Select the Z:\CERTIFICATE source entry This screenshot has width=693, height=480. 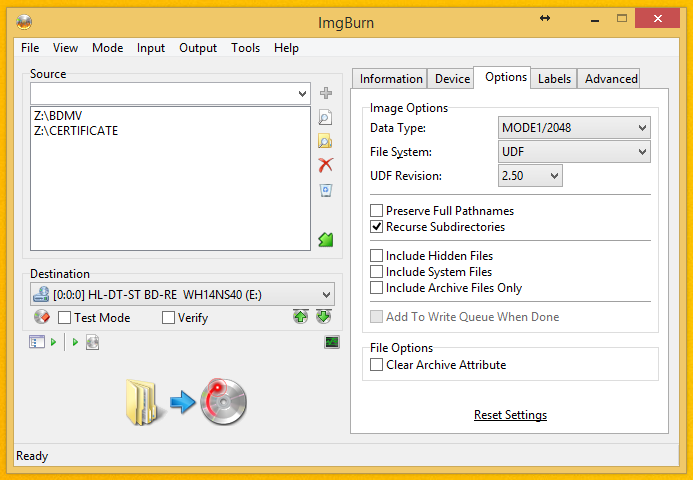(x=76, y=131)
